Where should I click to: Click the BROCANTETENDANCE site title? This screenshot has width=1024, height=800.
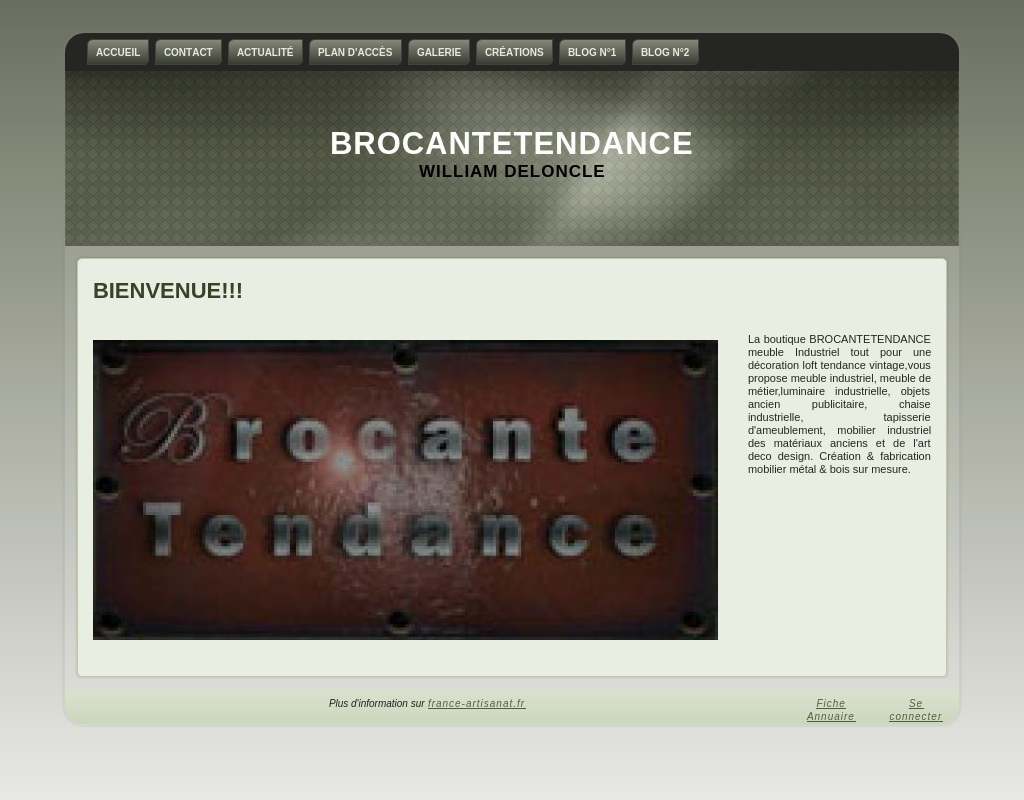pos(511,143)
